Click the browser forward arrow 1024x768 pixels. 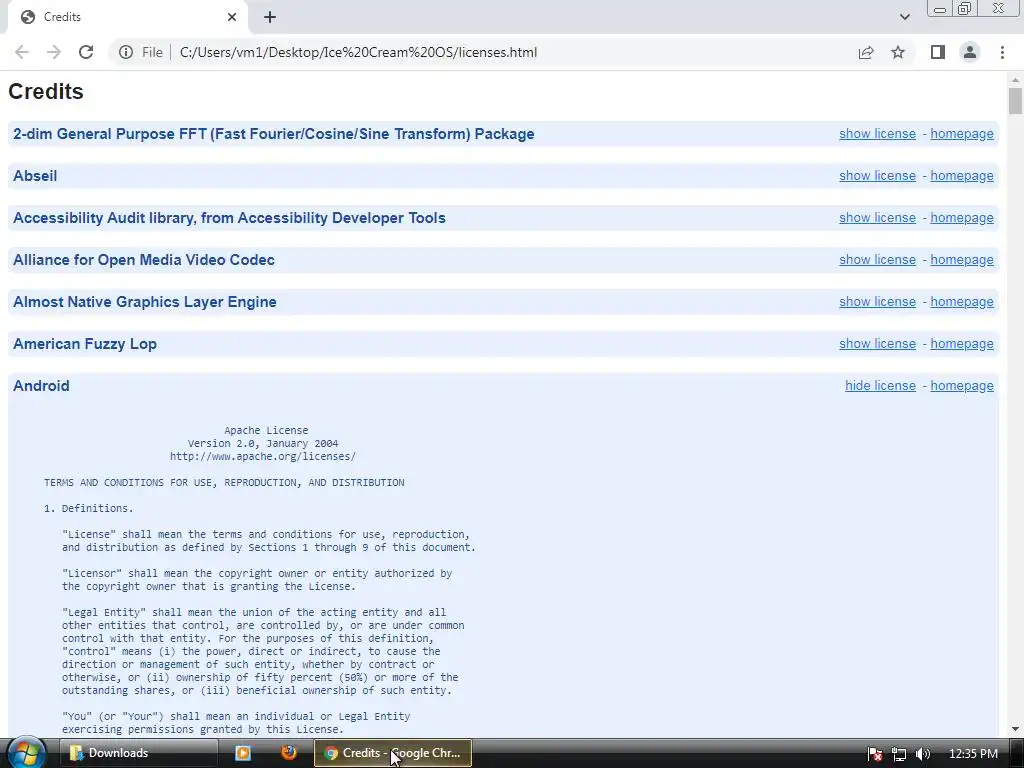click(54, 52)
